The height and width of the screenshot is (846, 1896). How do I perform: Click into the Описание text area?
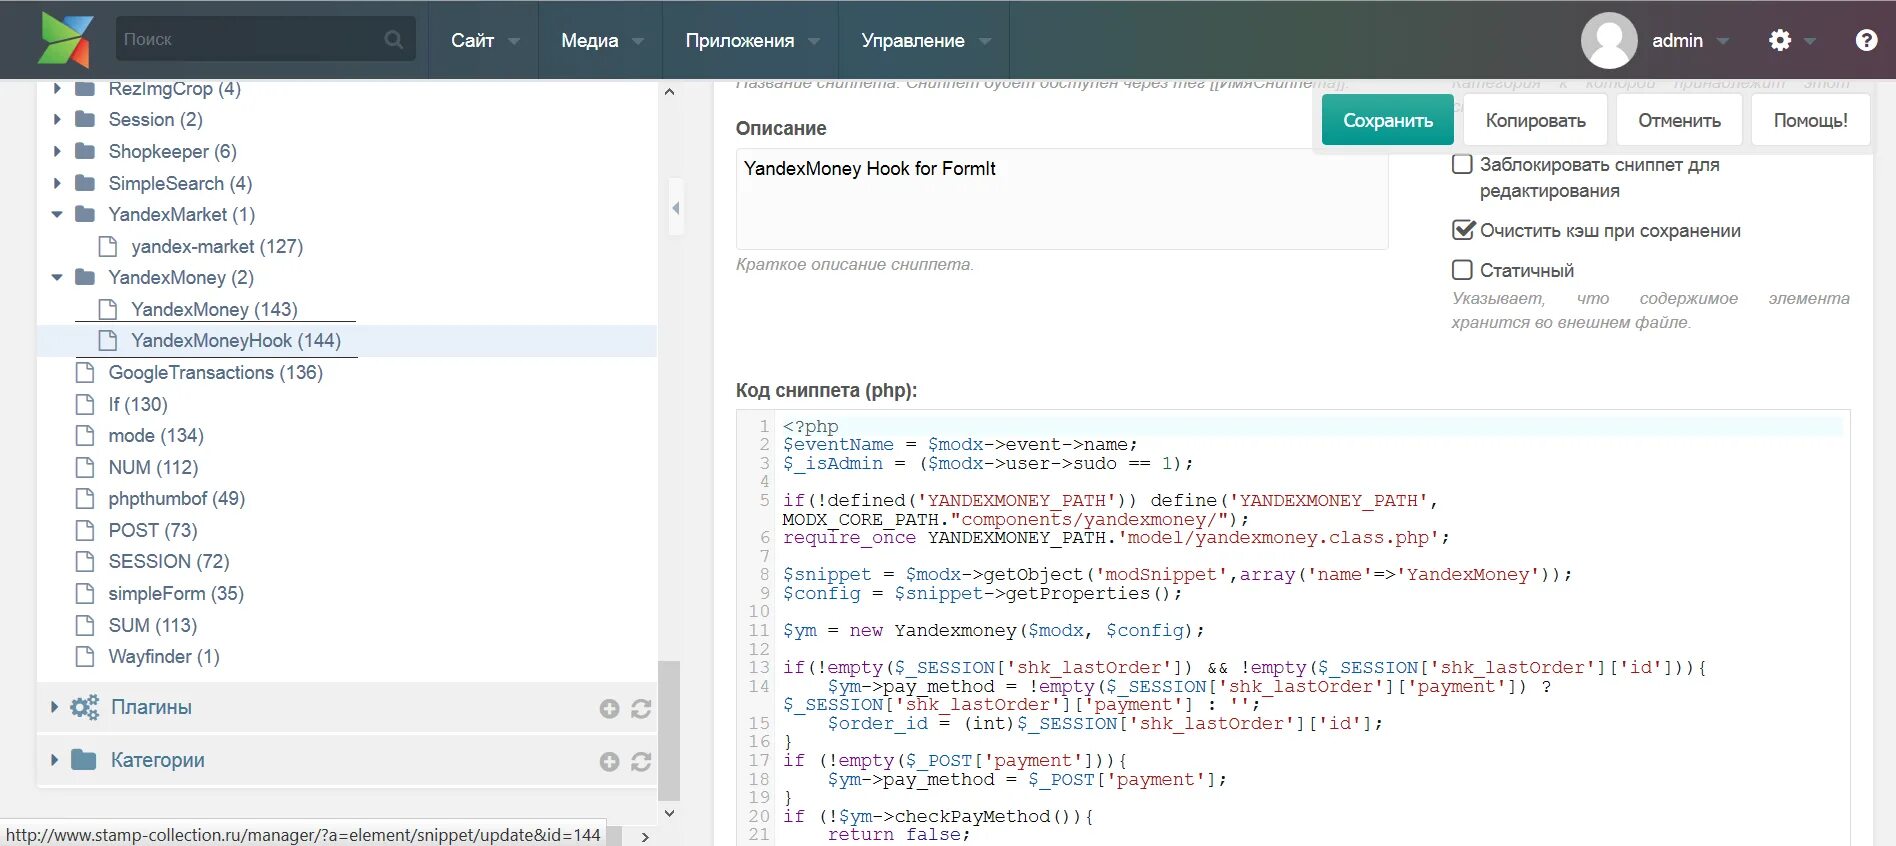coord(1061,199)
